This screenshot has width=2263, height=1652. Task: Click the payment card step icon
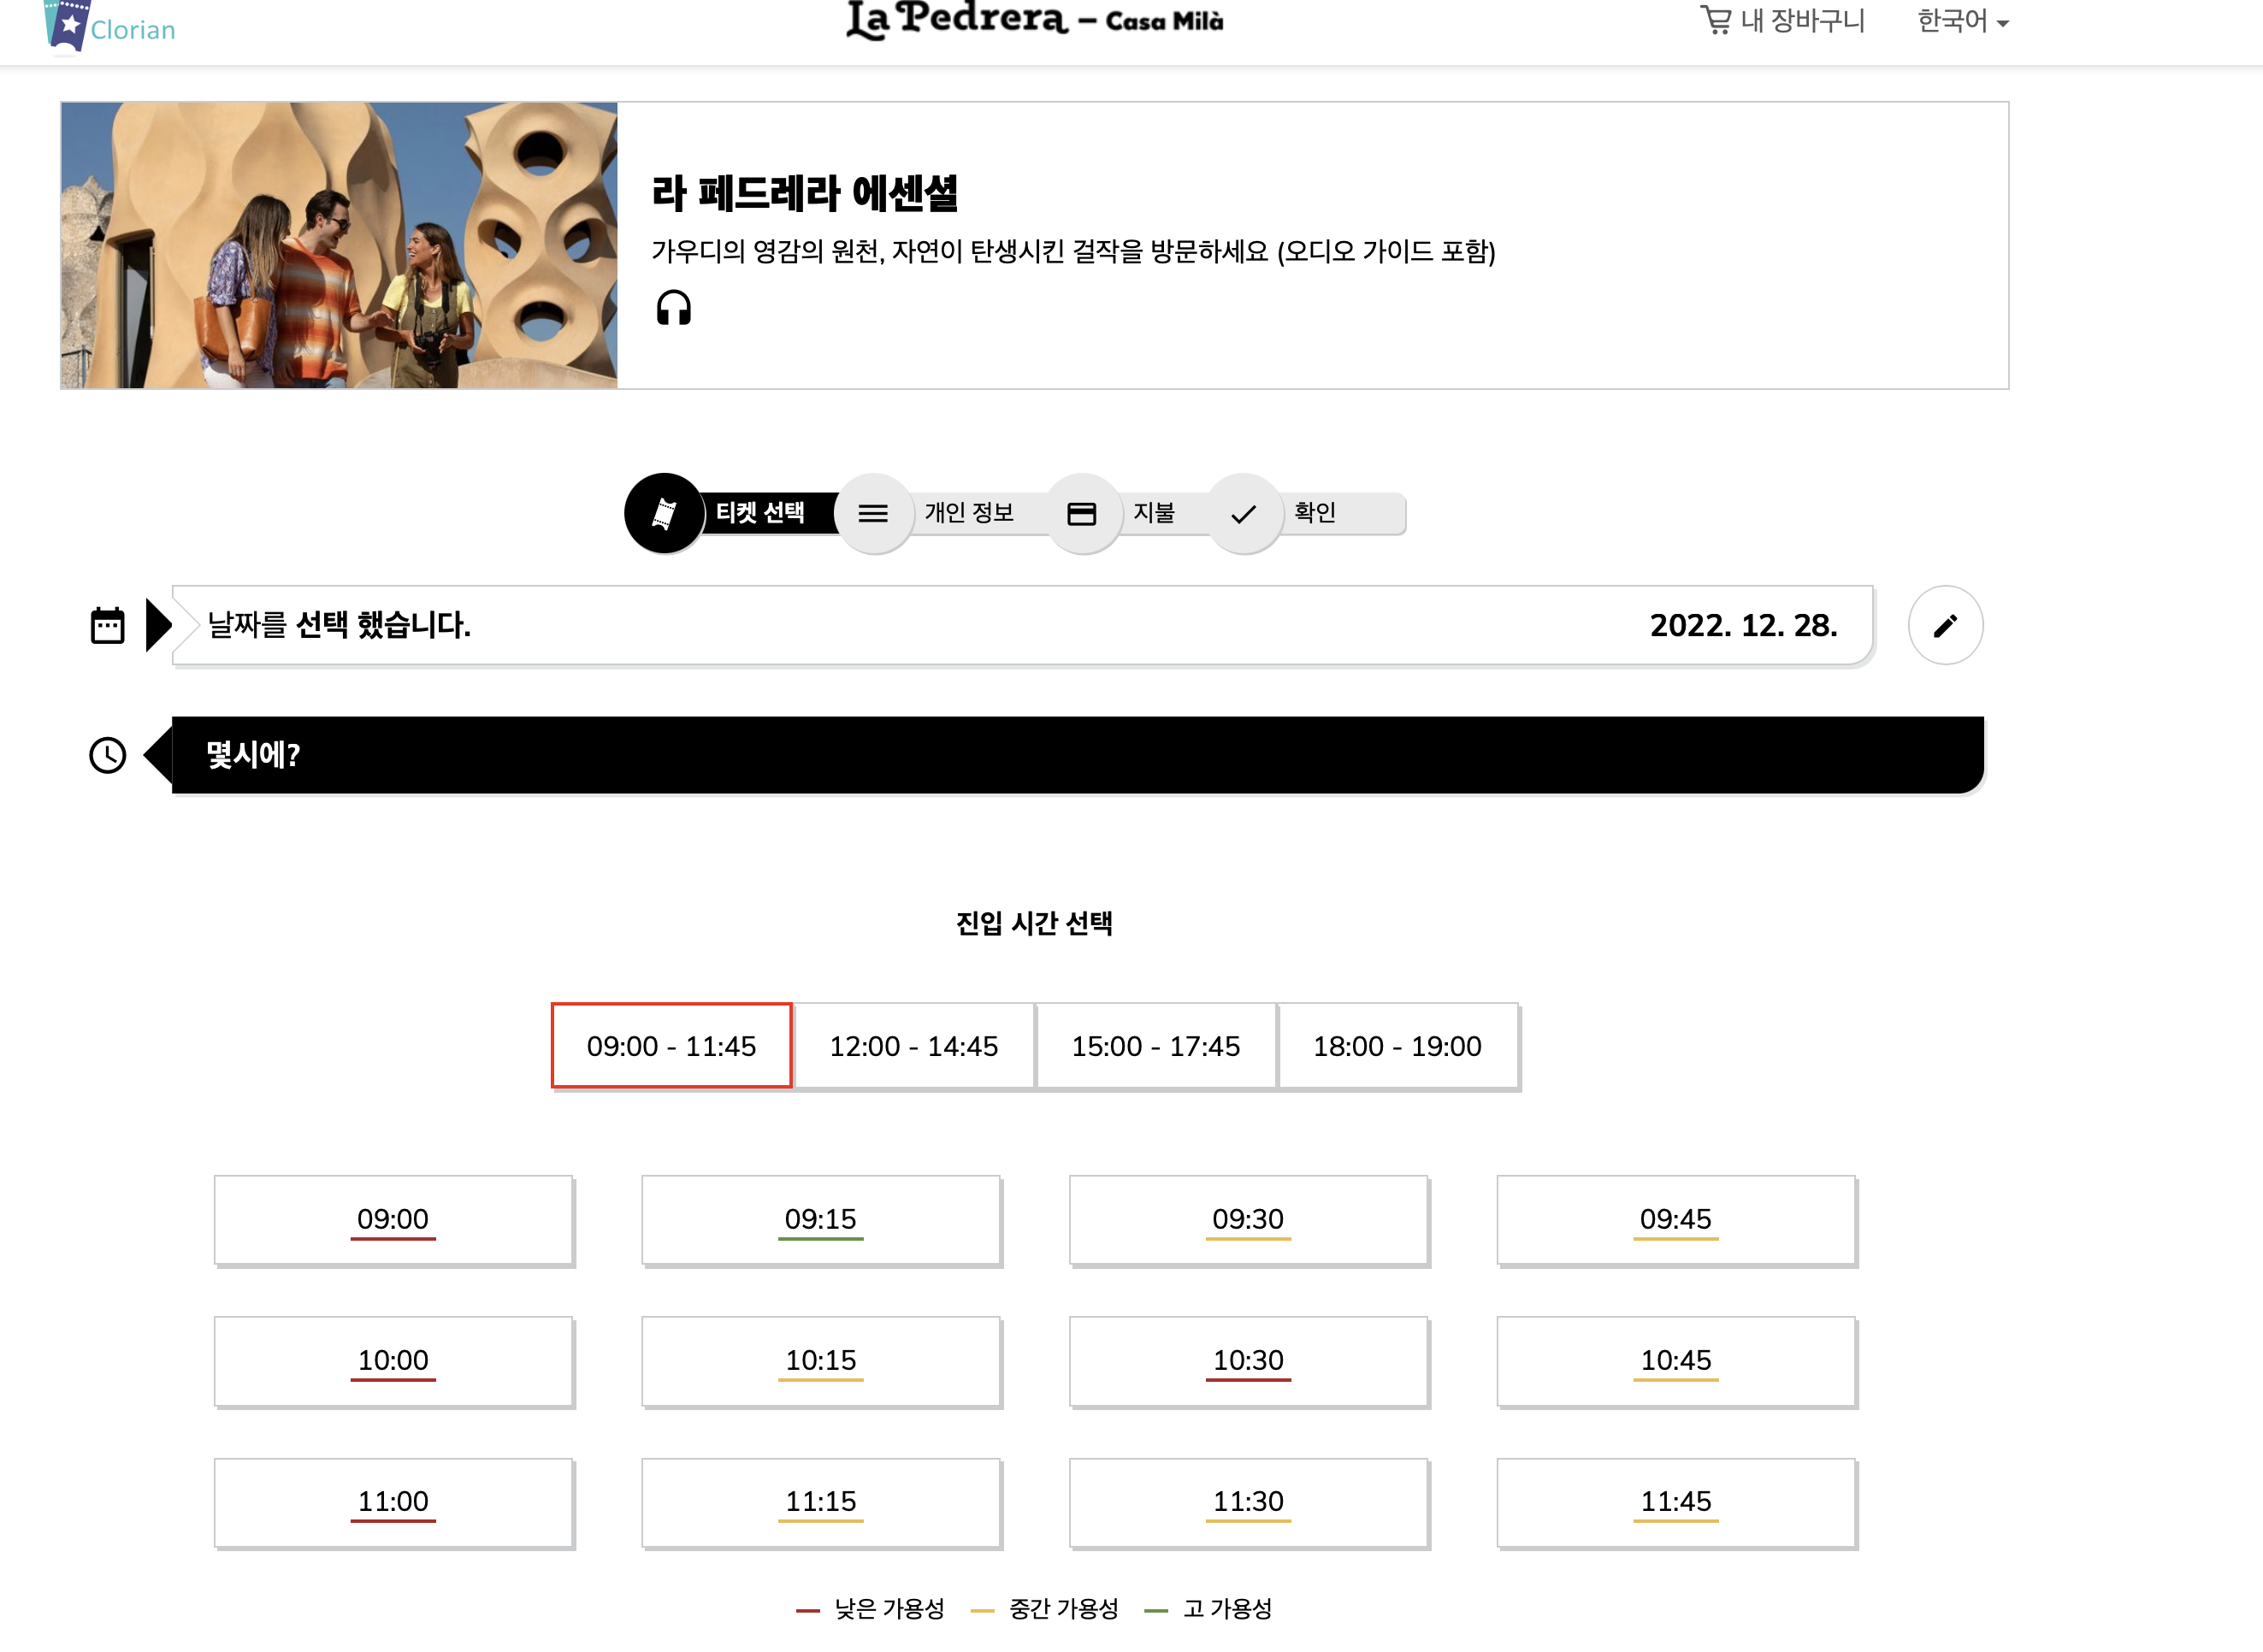(x=1081, y=513)
